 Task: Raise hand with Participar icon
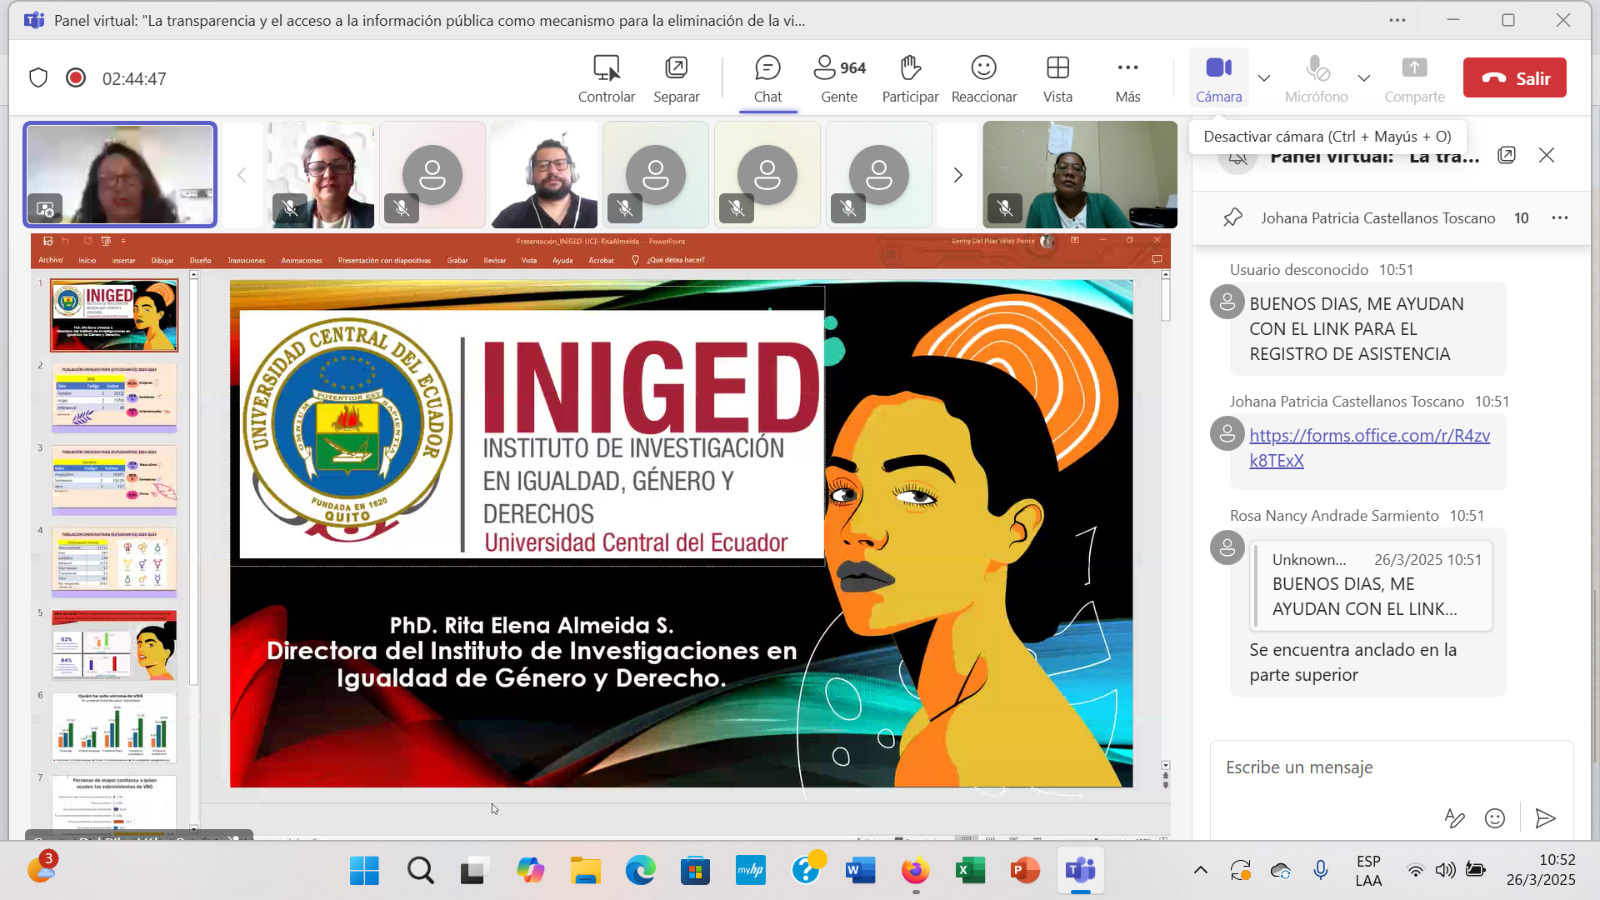tap(910, 78)
